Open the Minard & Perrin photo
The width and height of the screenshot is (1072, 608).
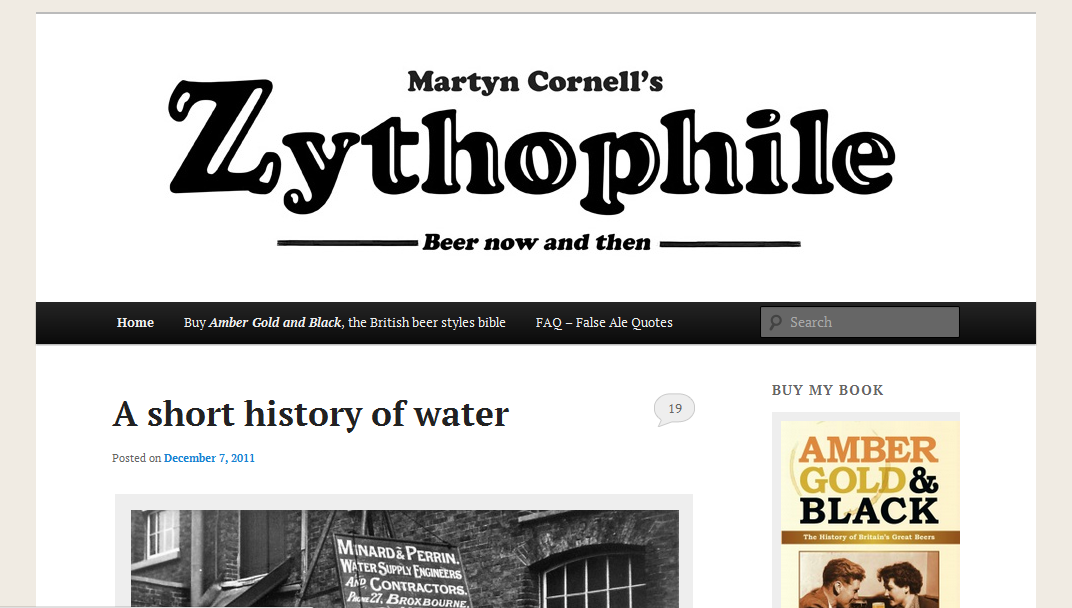pos(405,559)
